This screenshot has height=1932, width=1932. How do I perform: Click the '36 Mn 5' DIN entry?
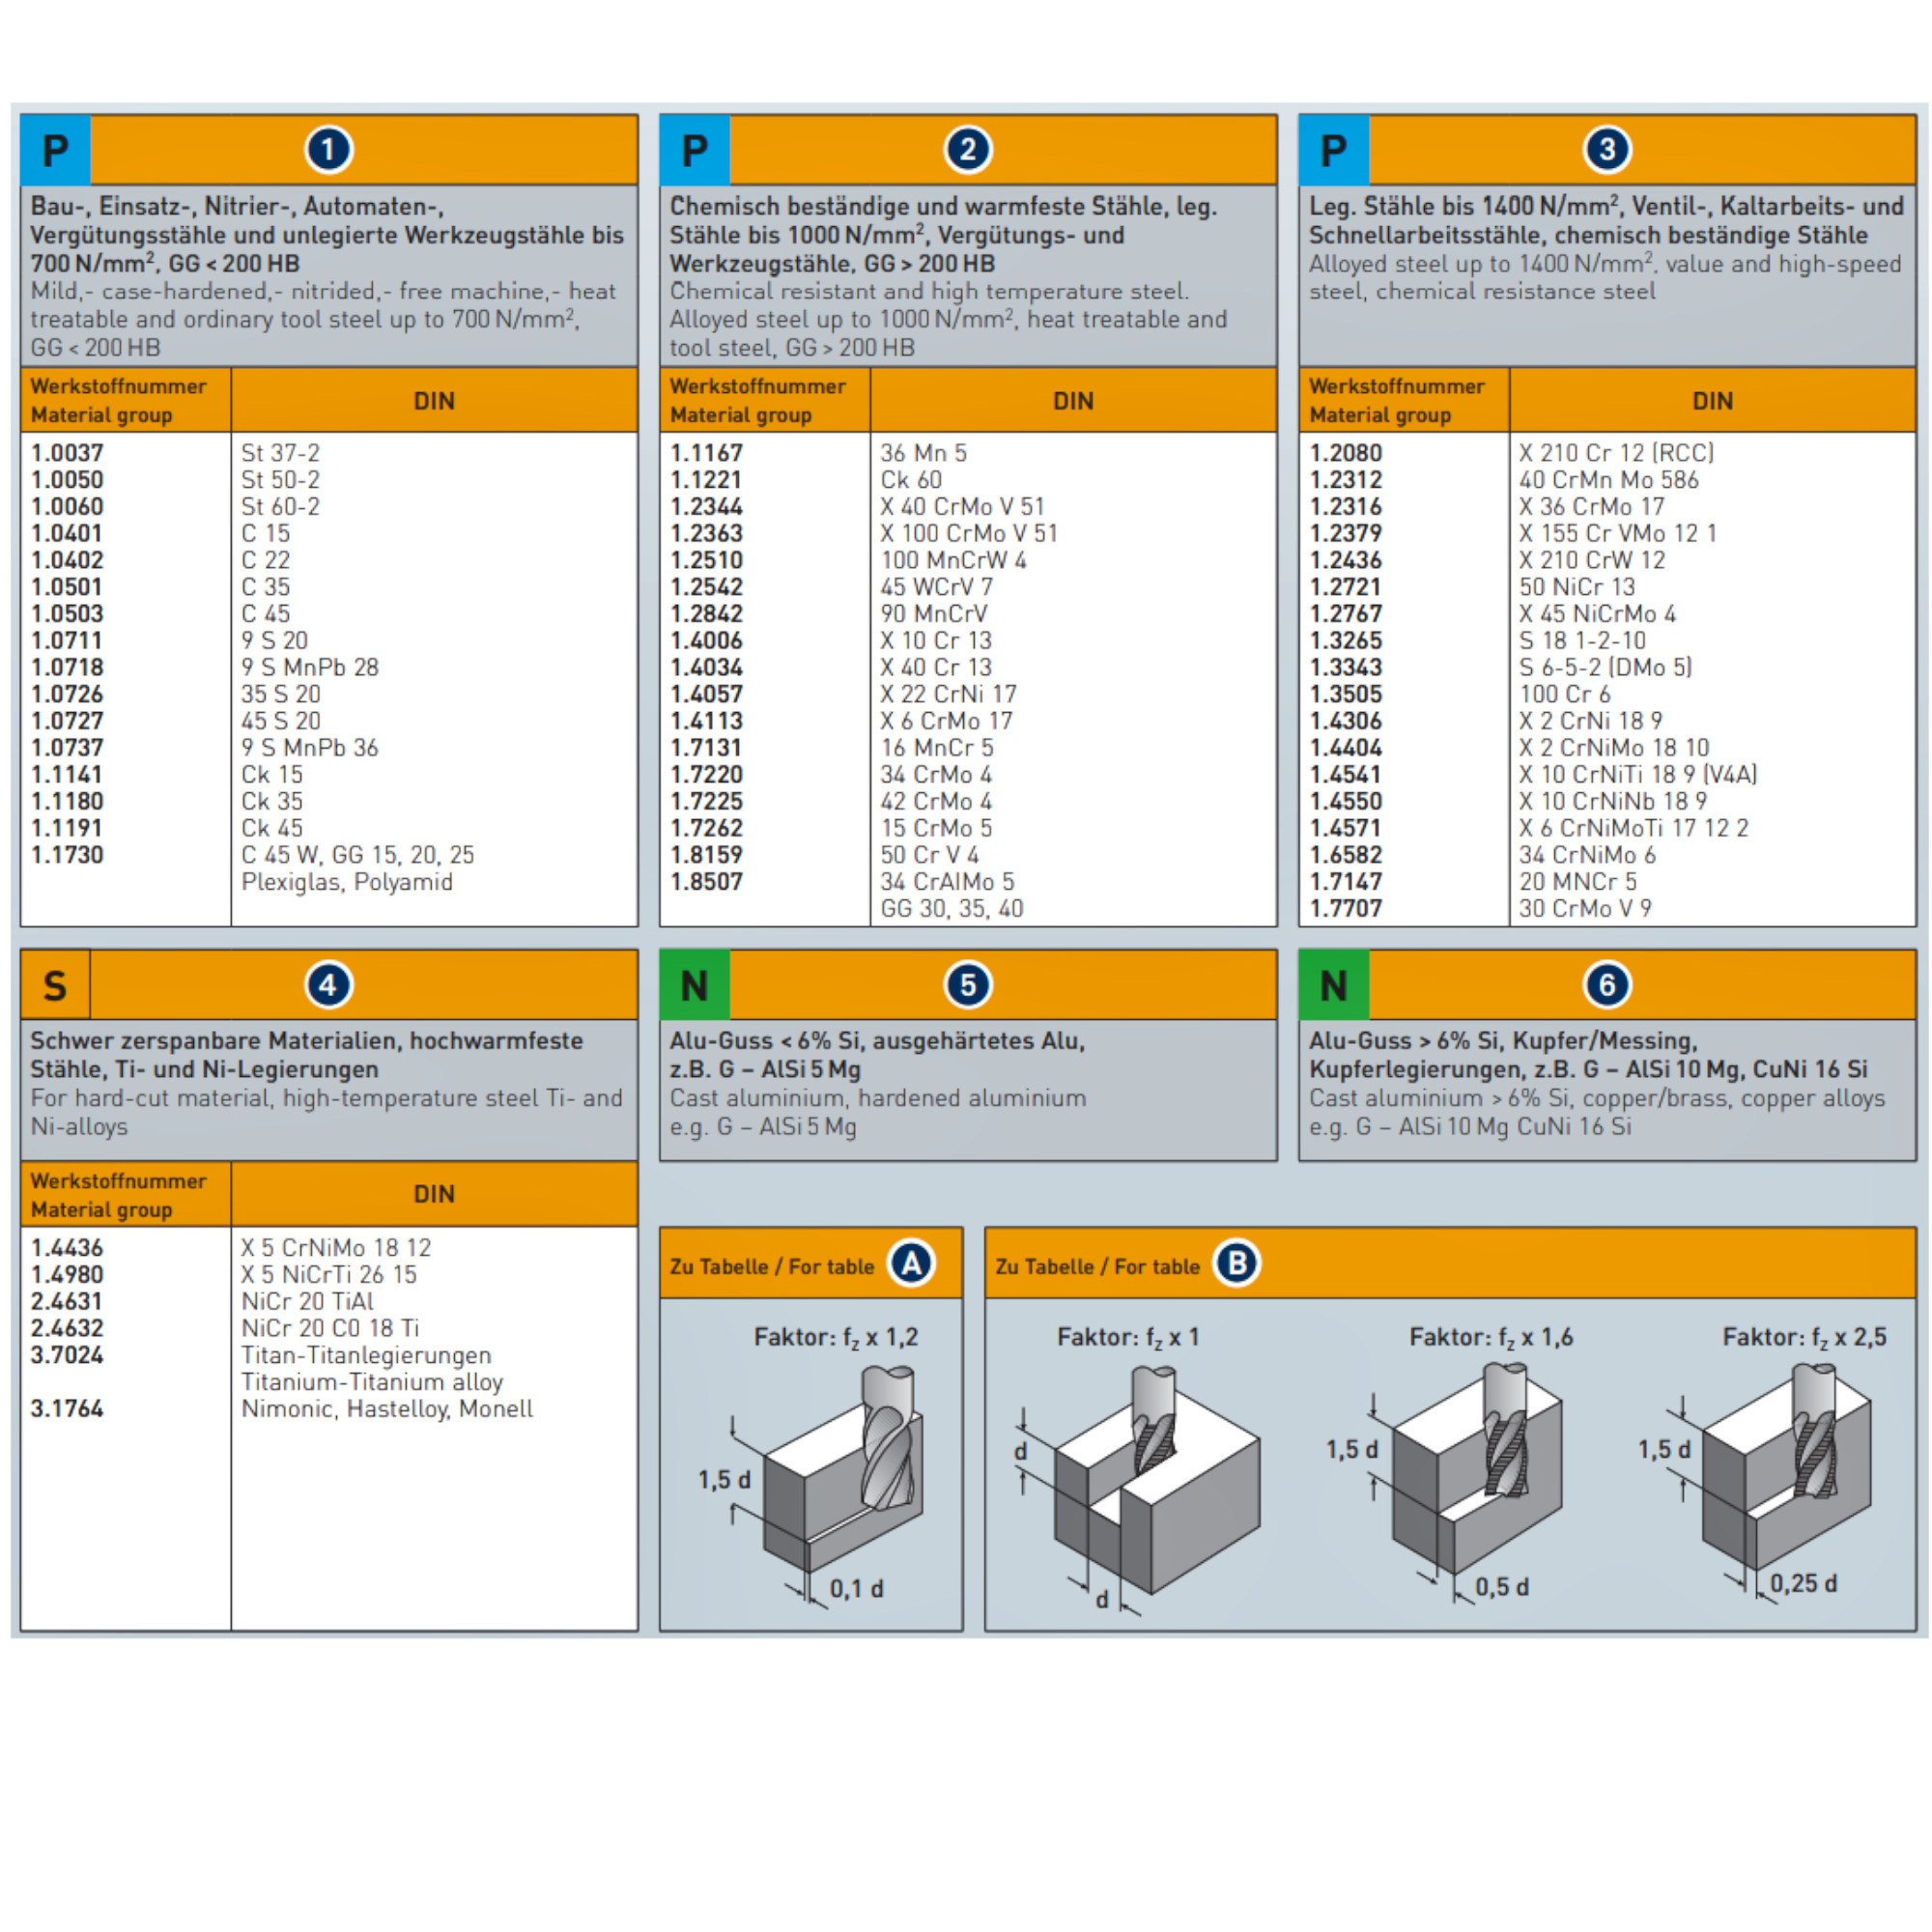point(924,453)
